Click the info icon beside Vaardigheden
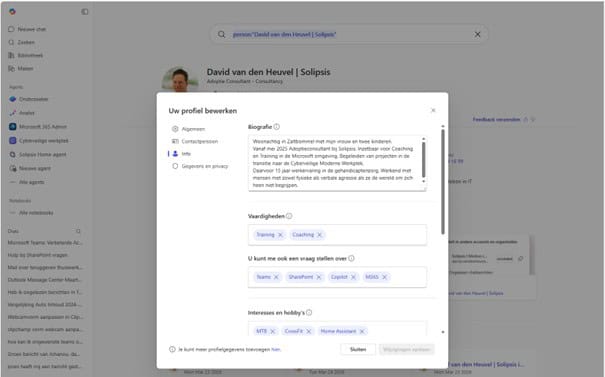The image size is (605, 377). pos(289,216)
